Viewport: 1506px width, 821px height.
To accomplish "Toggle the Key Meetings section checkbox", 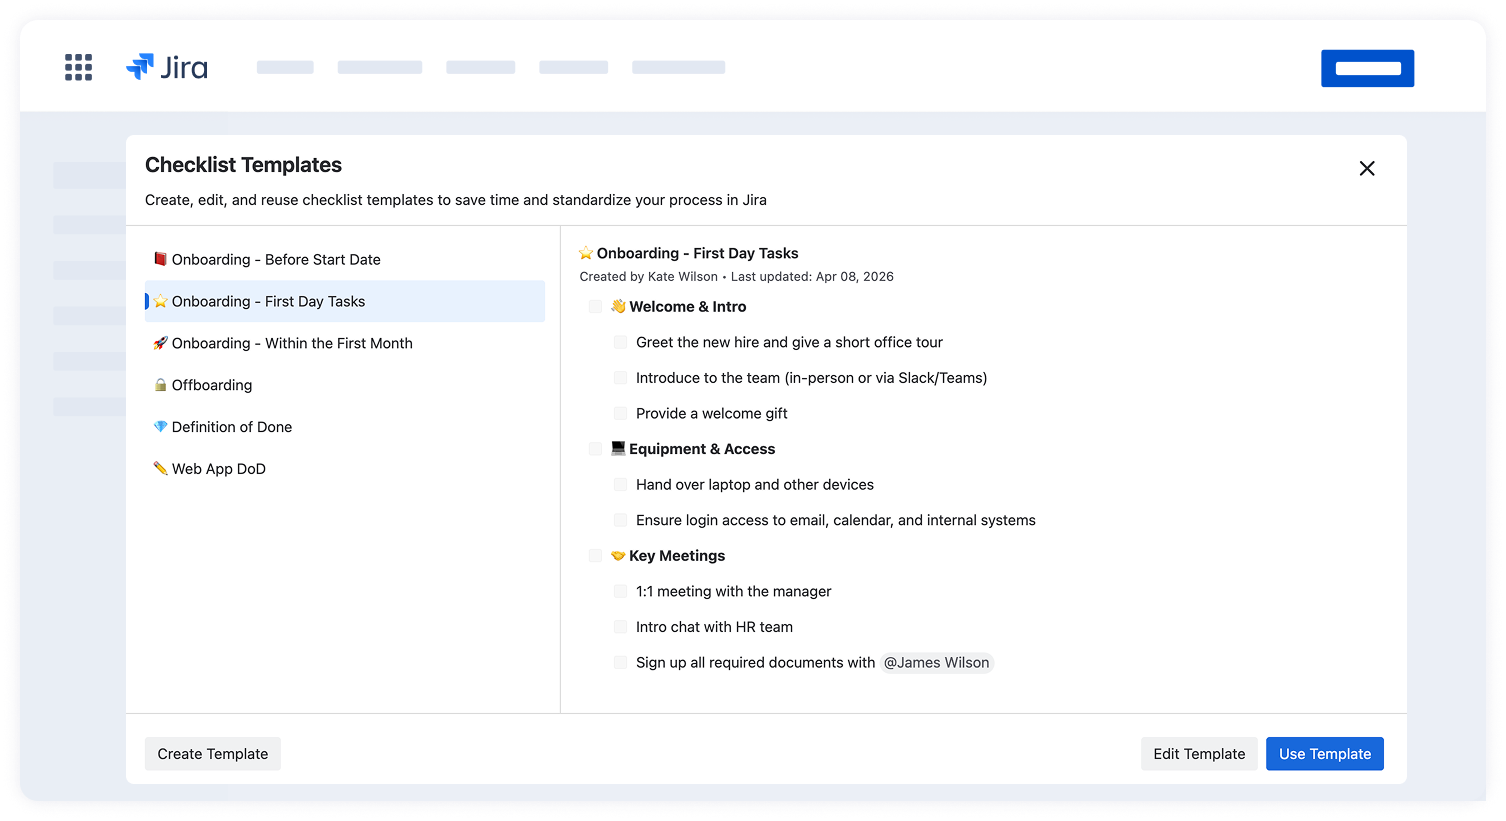I will [x=596, y=556].
